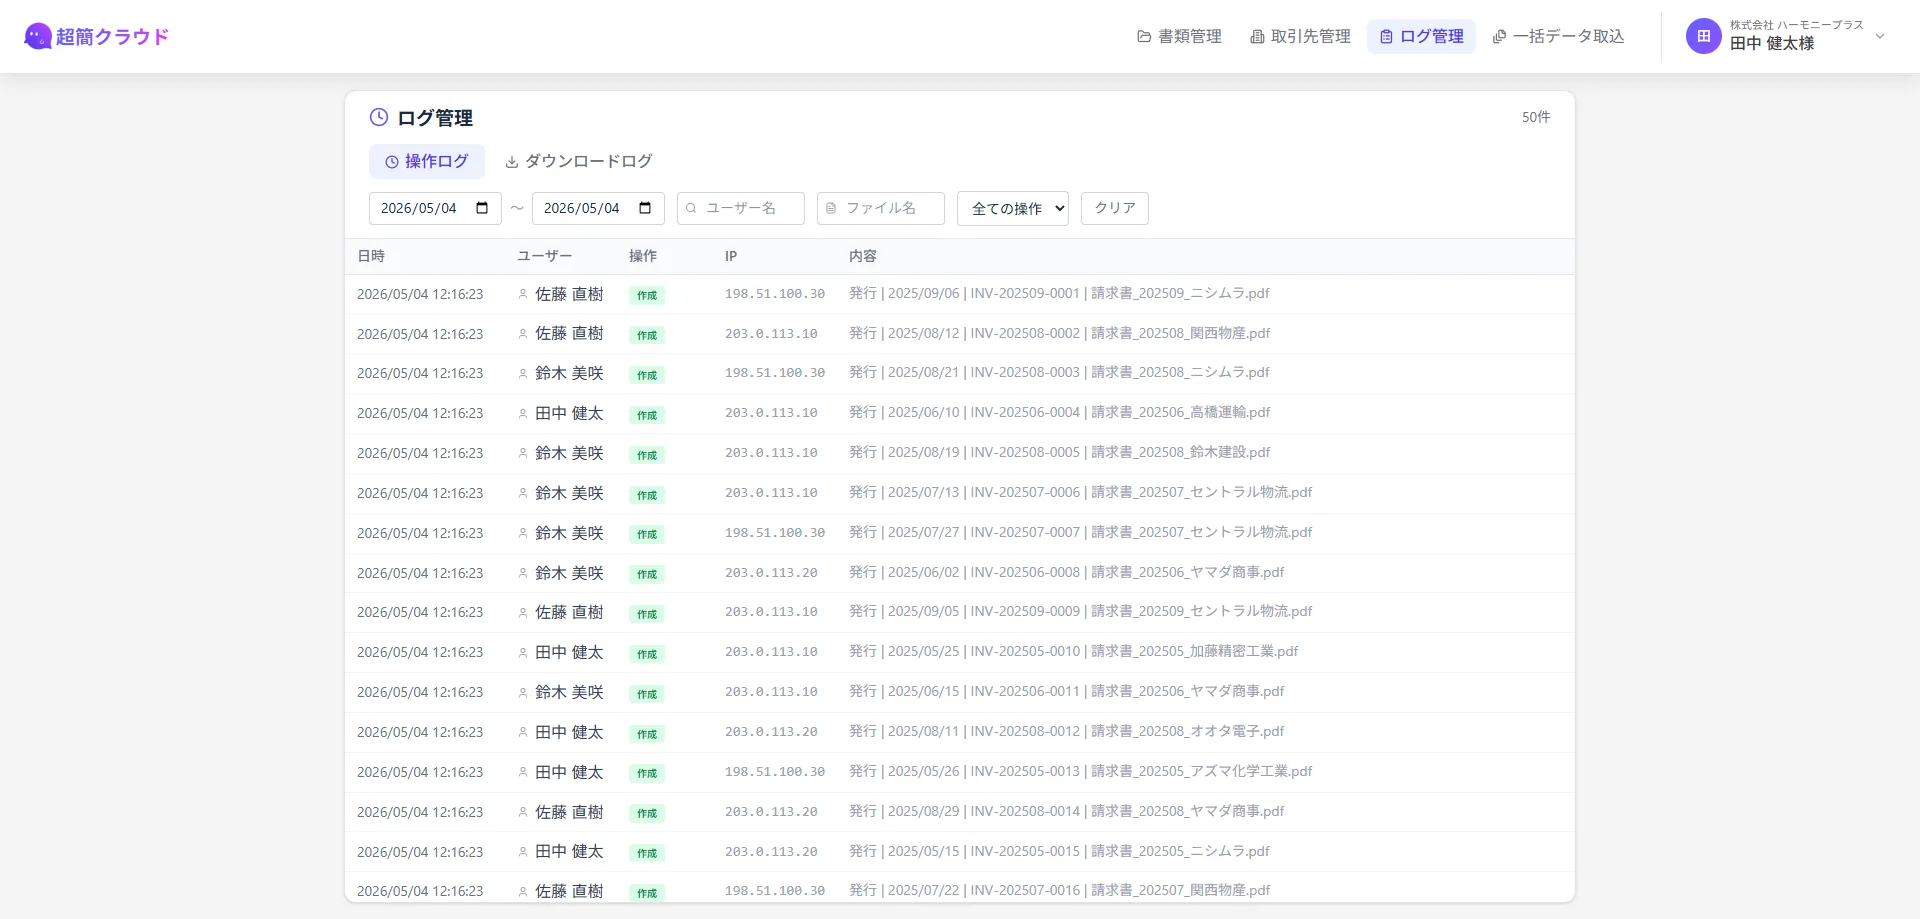Click building icon beside 取引先管理

[1257, 37]
